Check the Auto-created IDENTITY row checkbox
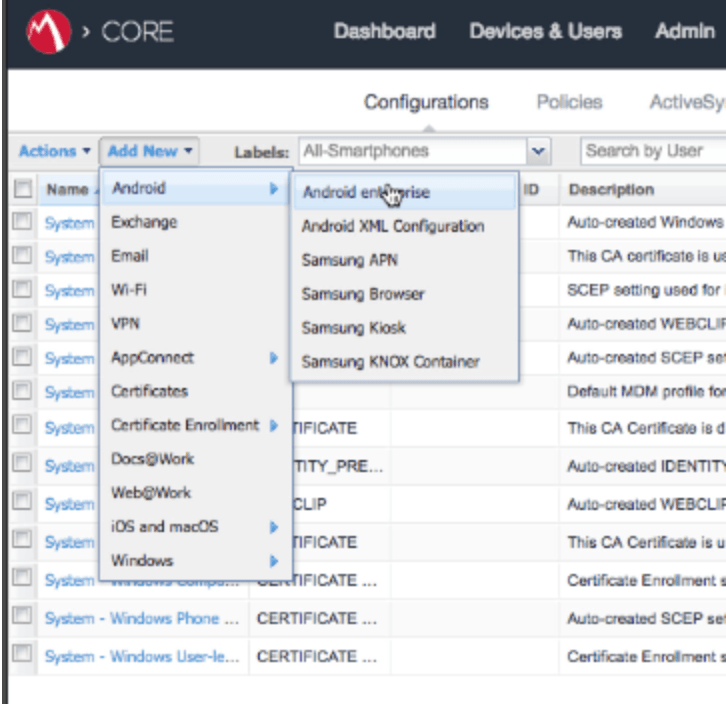 click(x=22, y=464)
